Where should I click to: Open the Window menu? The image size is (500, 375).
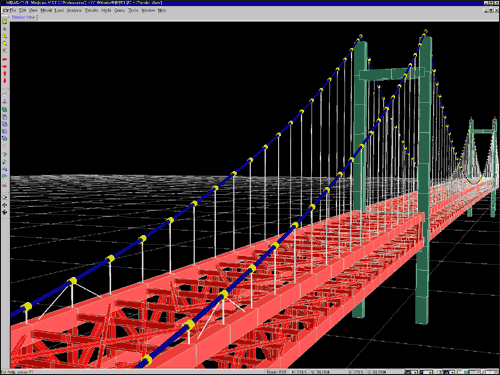tap(148, 10)
